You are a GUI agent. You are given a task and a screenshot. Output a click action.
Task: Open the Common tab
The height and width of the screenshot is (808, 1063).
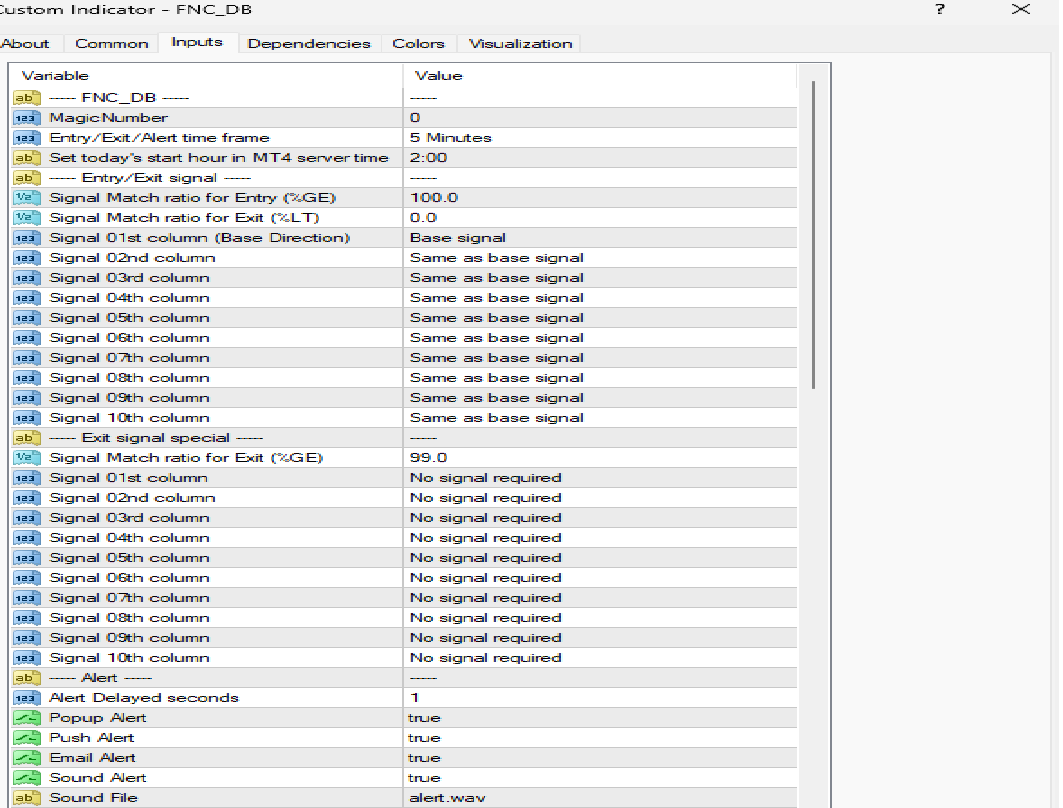(112, 43)
